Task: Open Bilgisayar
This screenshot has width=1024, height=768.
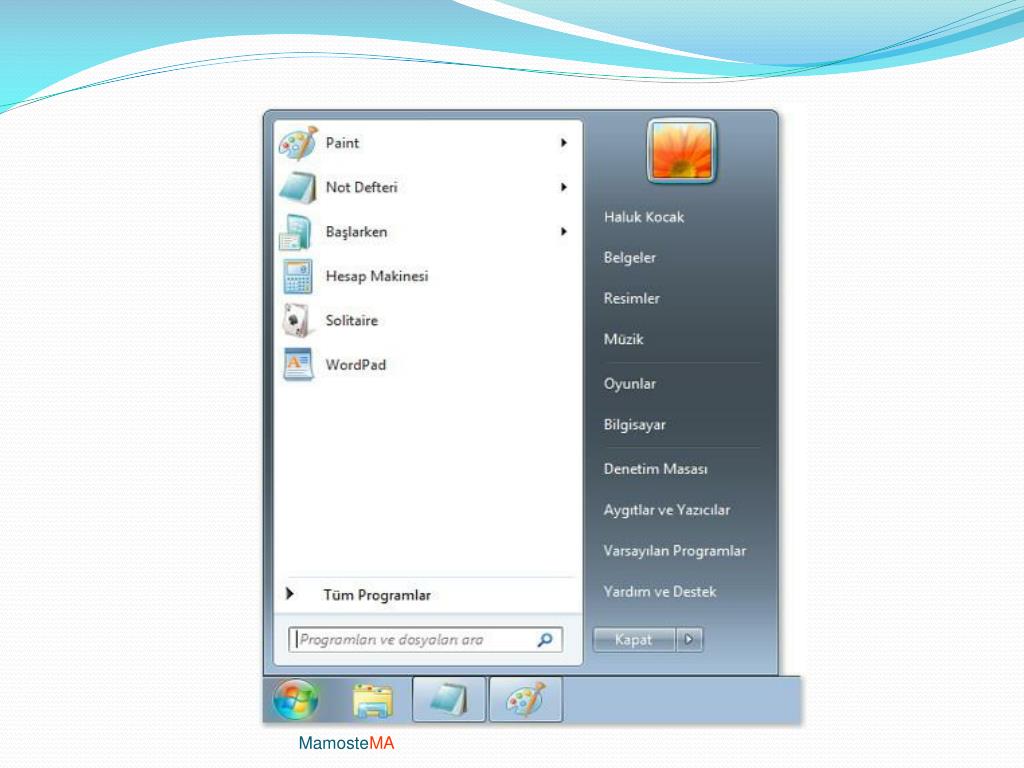Action: point(635,424)
